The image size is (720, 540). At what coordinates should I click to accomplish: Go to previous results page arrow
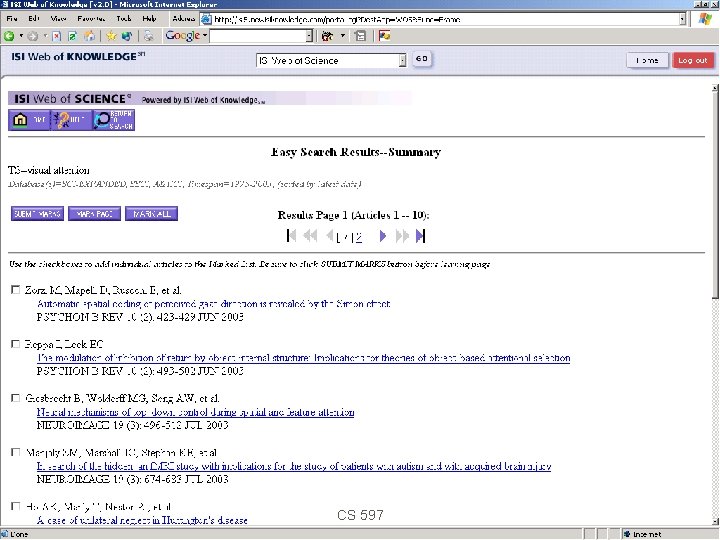coord(329,236)
